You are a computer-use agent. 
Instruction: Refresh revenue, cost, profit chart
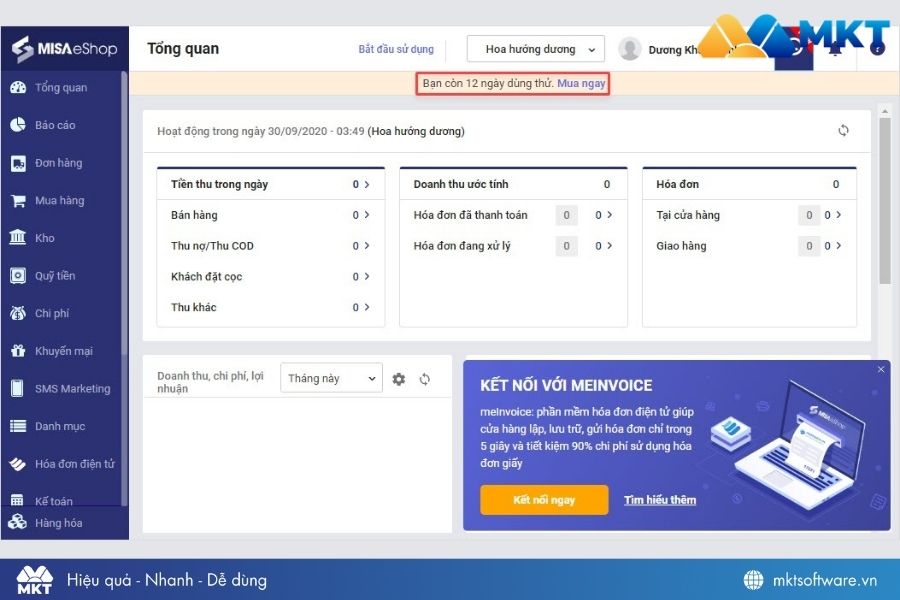click(x=425, y=379)
